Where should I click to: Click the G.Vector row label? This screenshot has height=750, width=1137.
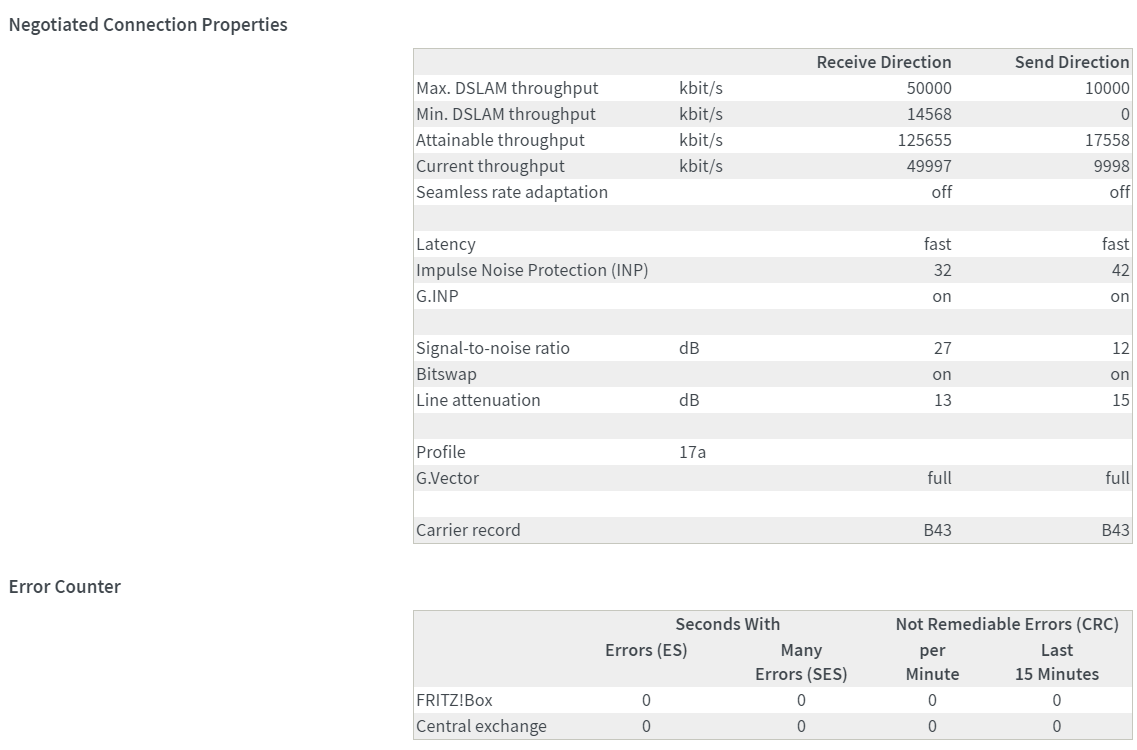(447, 478)
